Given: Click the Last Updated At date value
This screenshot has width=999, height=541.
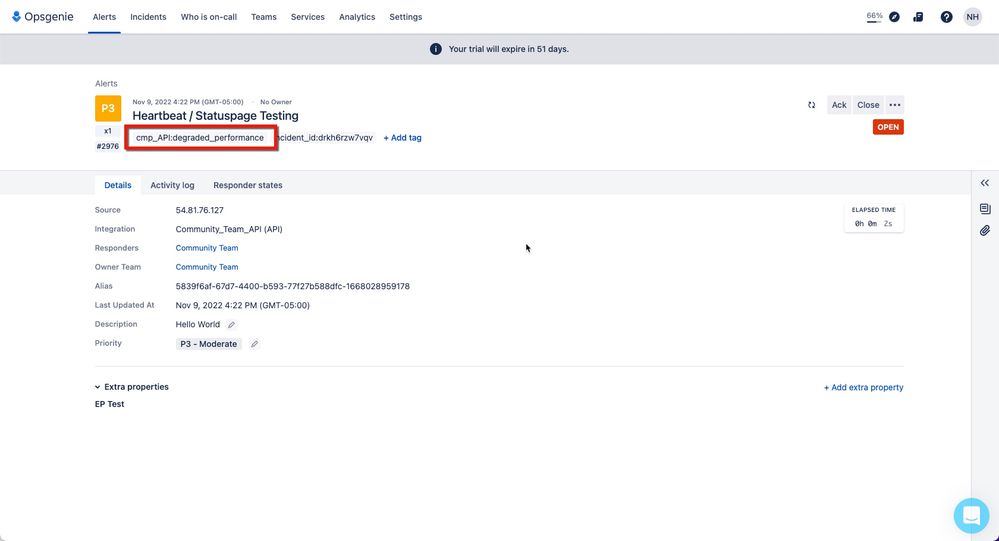Looking at the screenshot, I should tap(243, 305).
